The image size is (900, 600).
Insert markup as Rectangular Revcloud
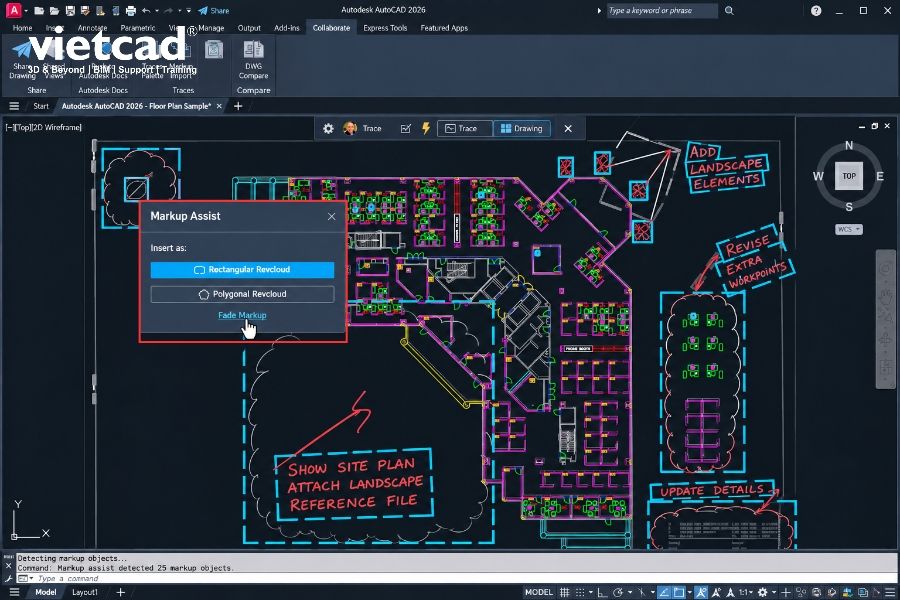tap(242, 270)
